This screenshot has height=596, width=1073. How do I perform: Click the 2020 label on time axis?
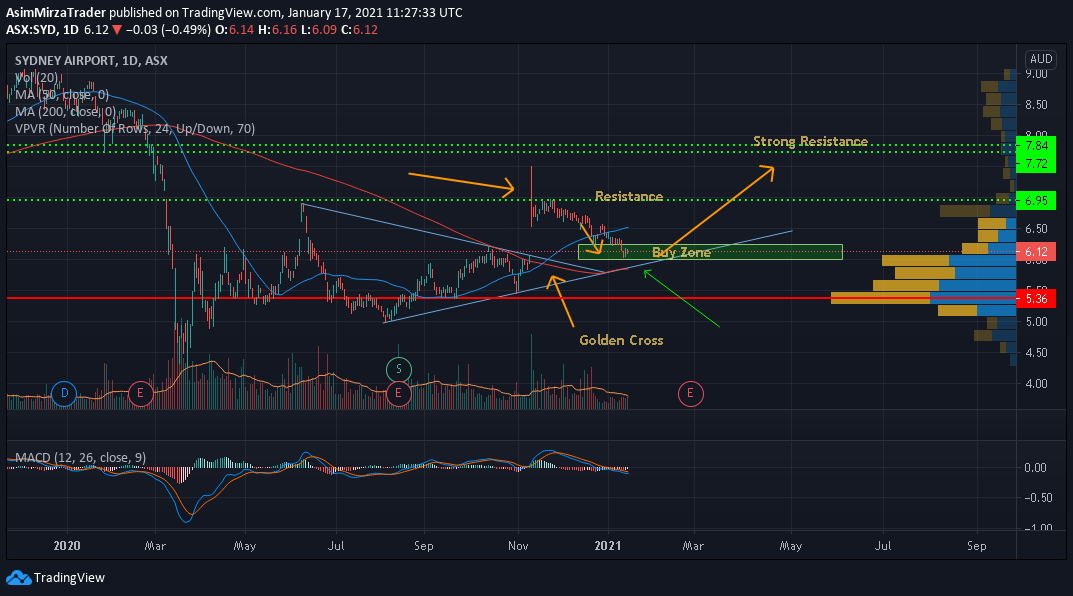pyautogui.click(x=66, y=545)
